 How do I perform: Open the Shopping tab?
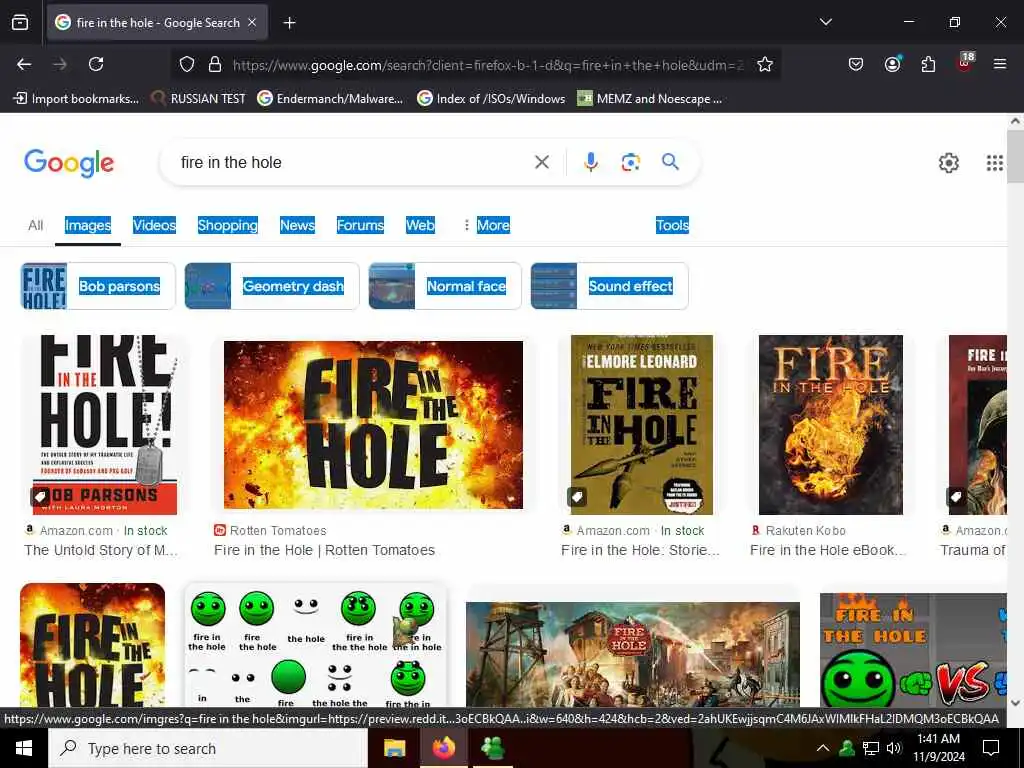(x=227, y=225)
